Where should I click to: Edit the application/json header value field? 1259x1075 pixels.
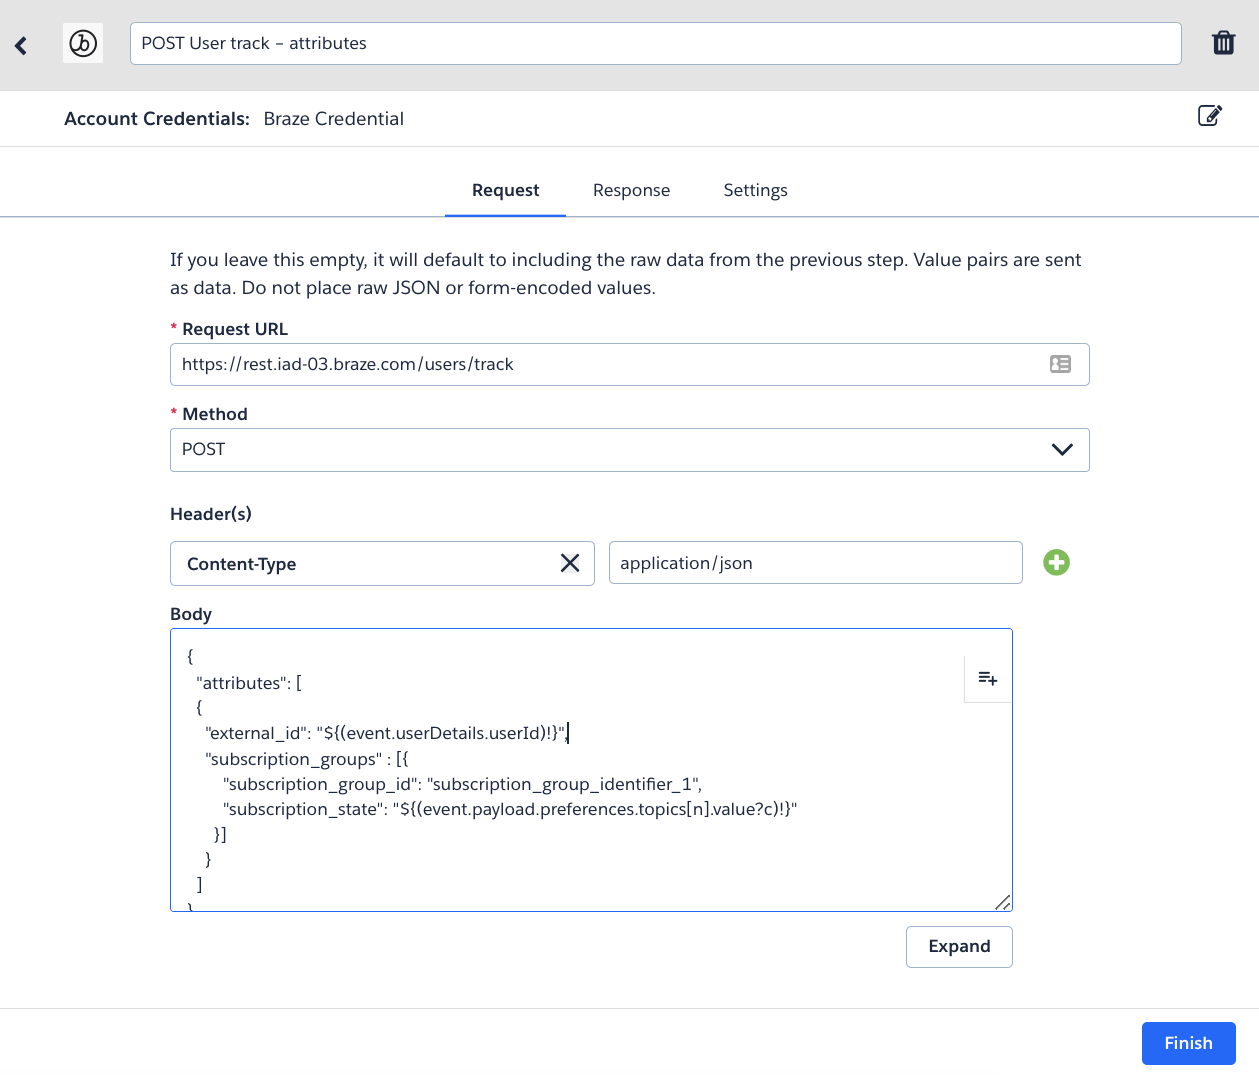click(815, 563)
